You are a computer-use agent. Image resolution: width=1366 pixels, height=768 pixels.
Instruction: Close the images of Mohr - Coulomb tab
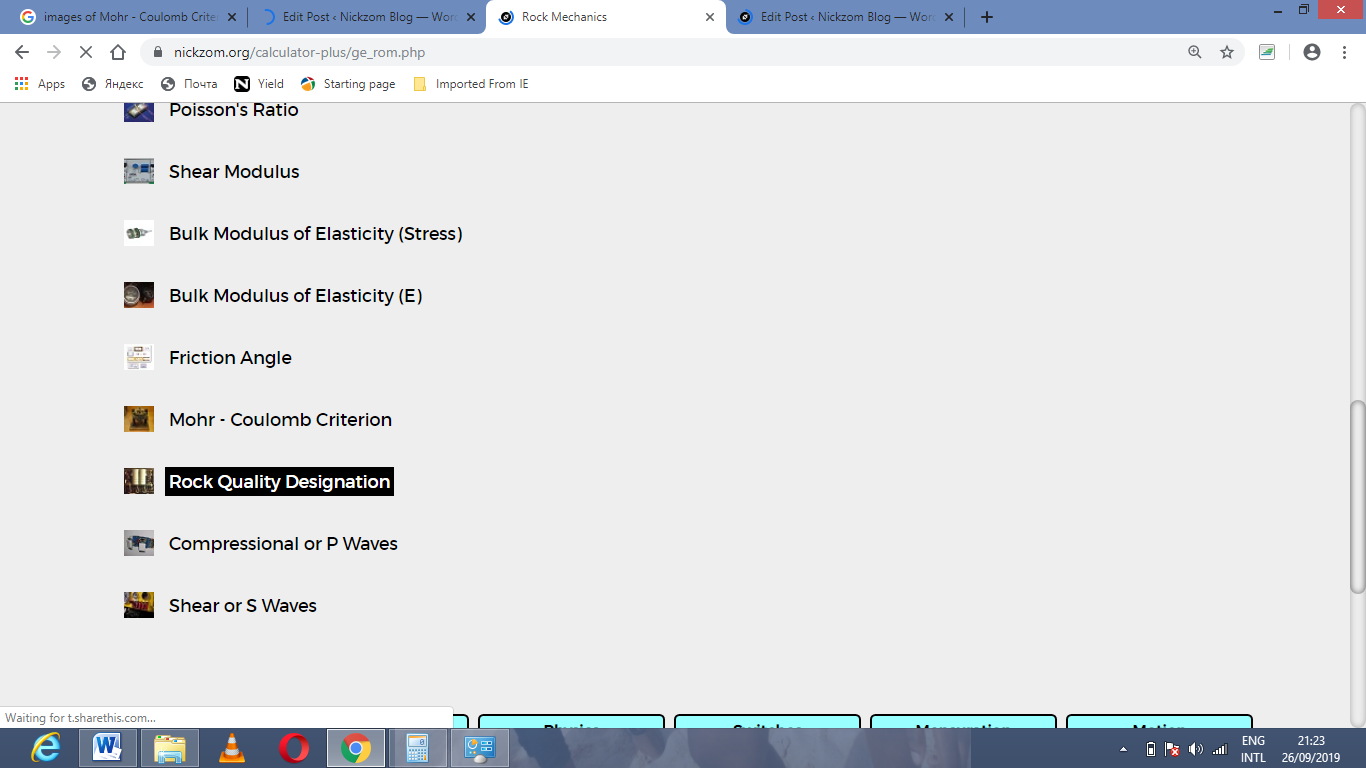pos(234,17)
